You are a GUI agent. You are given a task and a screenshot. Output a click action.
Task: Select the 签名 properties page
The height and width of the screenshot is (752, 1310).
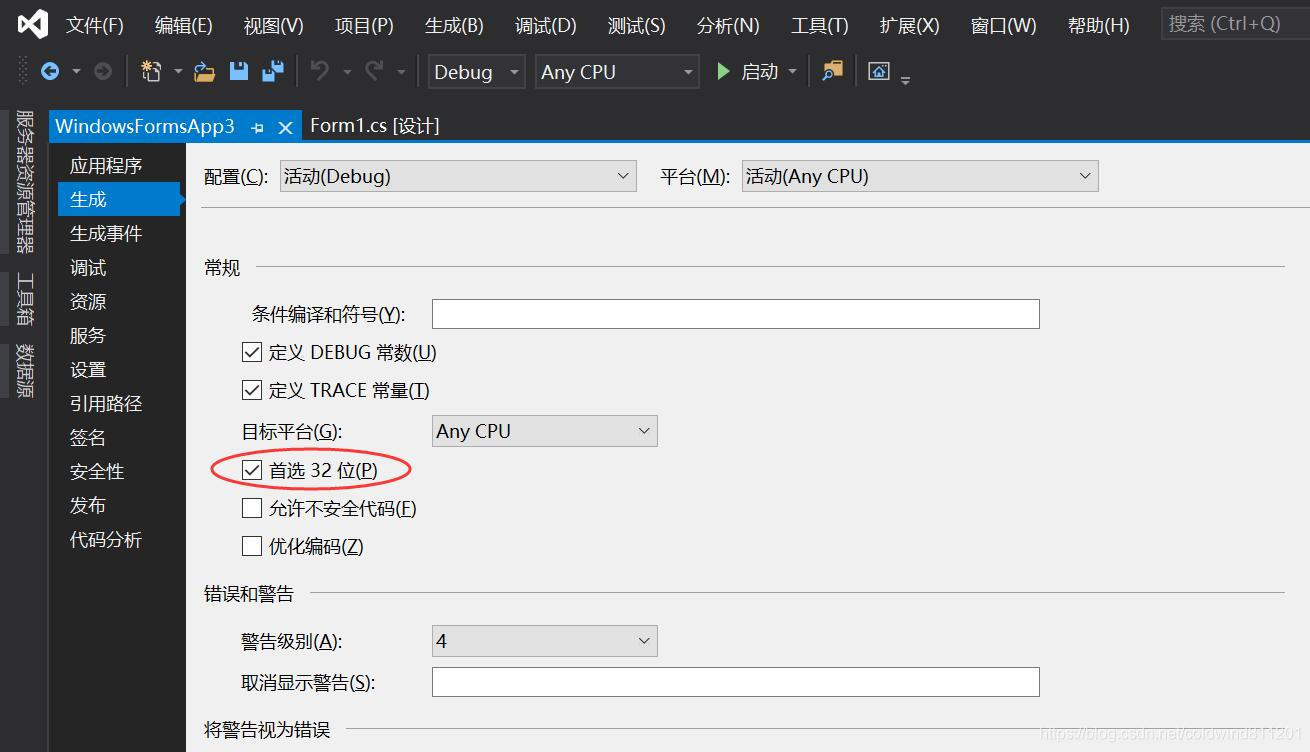tap(88, 437)
